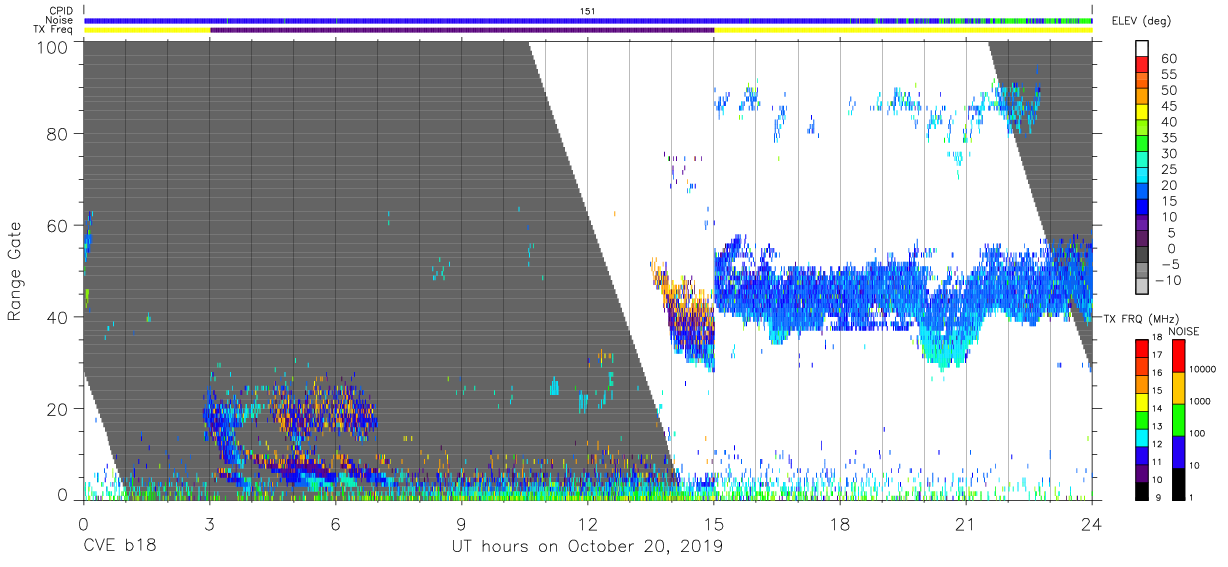
Task: Click the green segment of the NOISE bar
Action: click(1178, 420)
